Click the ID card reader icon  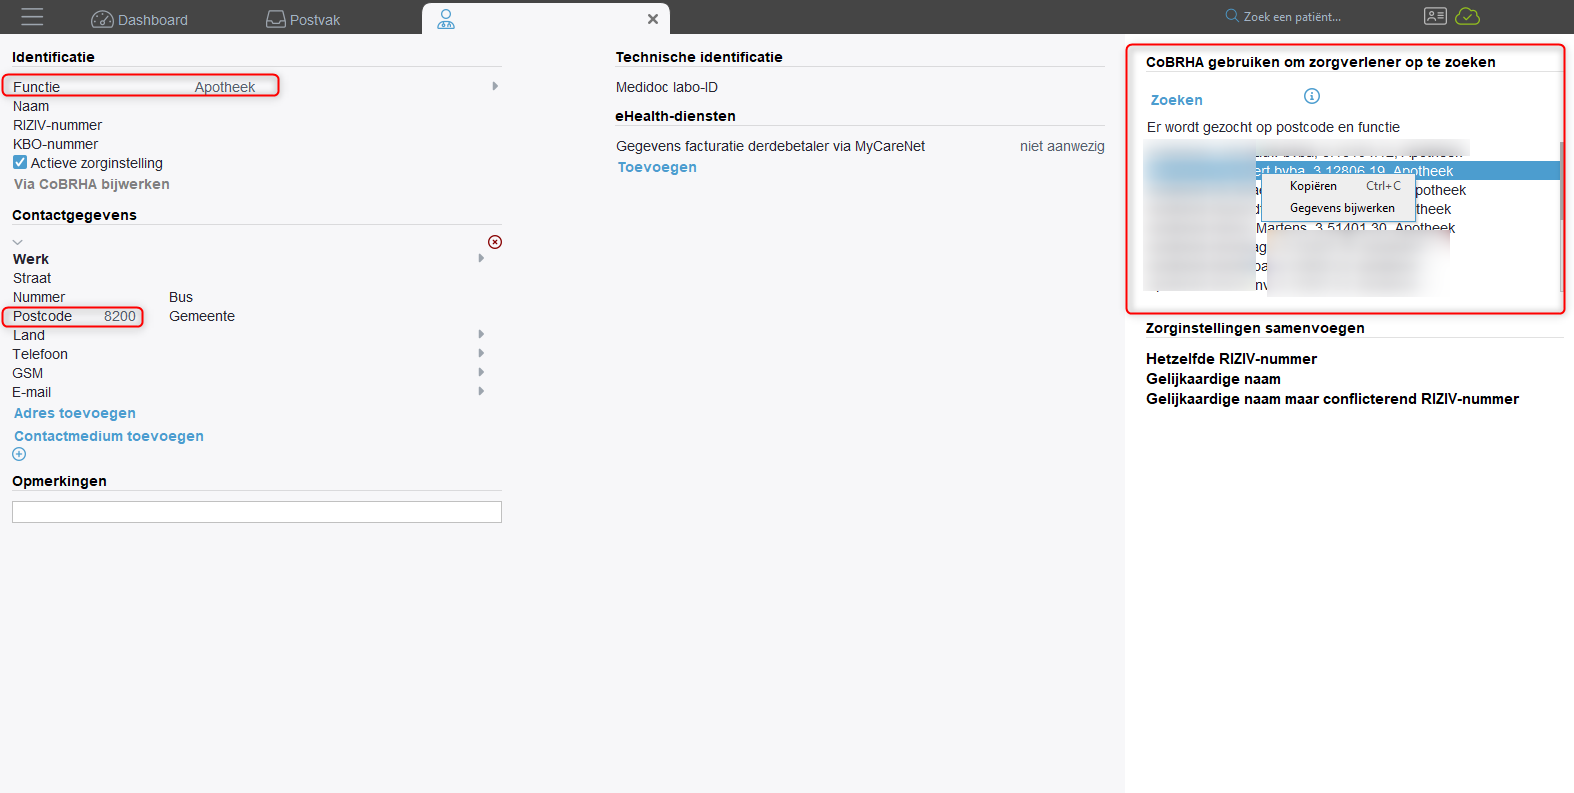[1435, 16]
